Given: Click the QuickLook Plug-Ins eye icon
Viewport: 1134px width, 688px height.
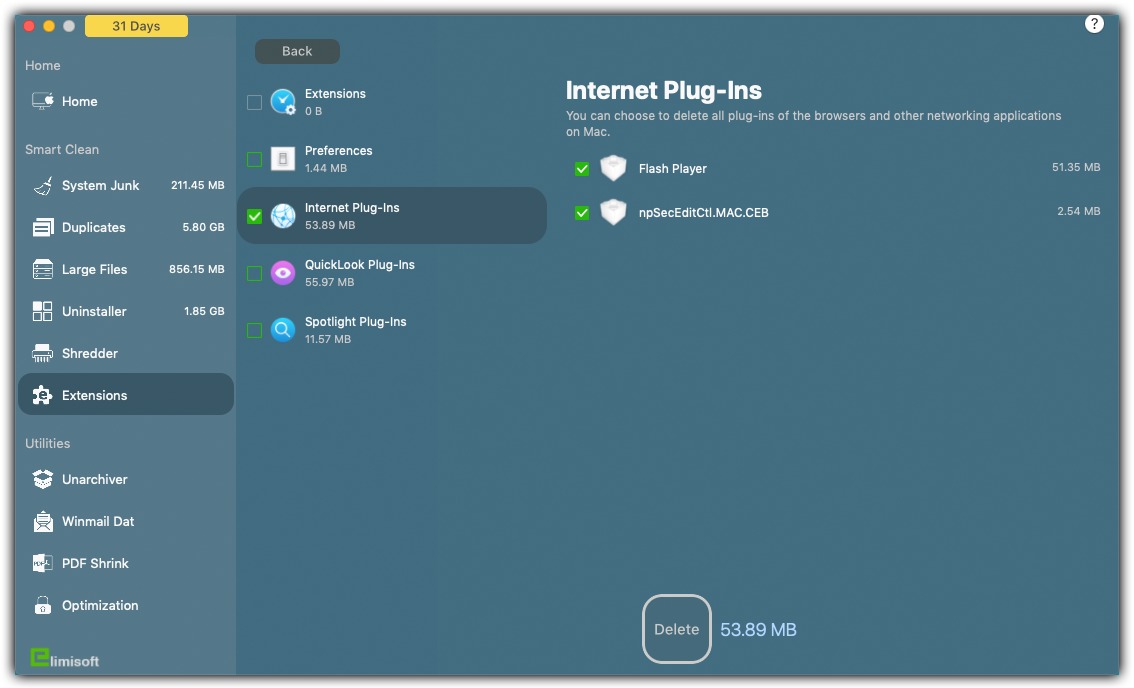Looking at the screenshot, I should pos(283,273).
